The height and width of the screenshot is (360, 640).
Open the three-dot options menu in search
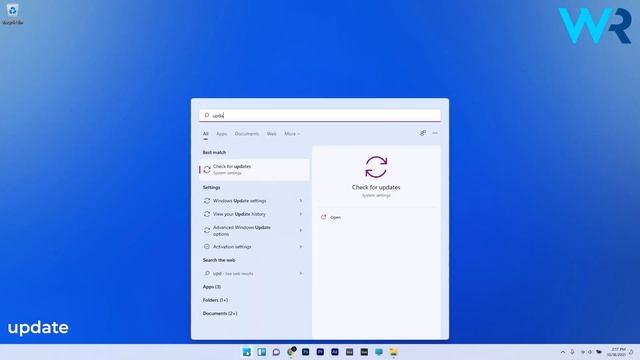tap(435, 133)
